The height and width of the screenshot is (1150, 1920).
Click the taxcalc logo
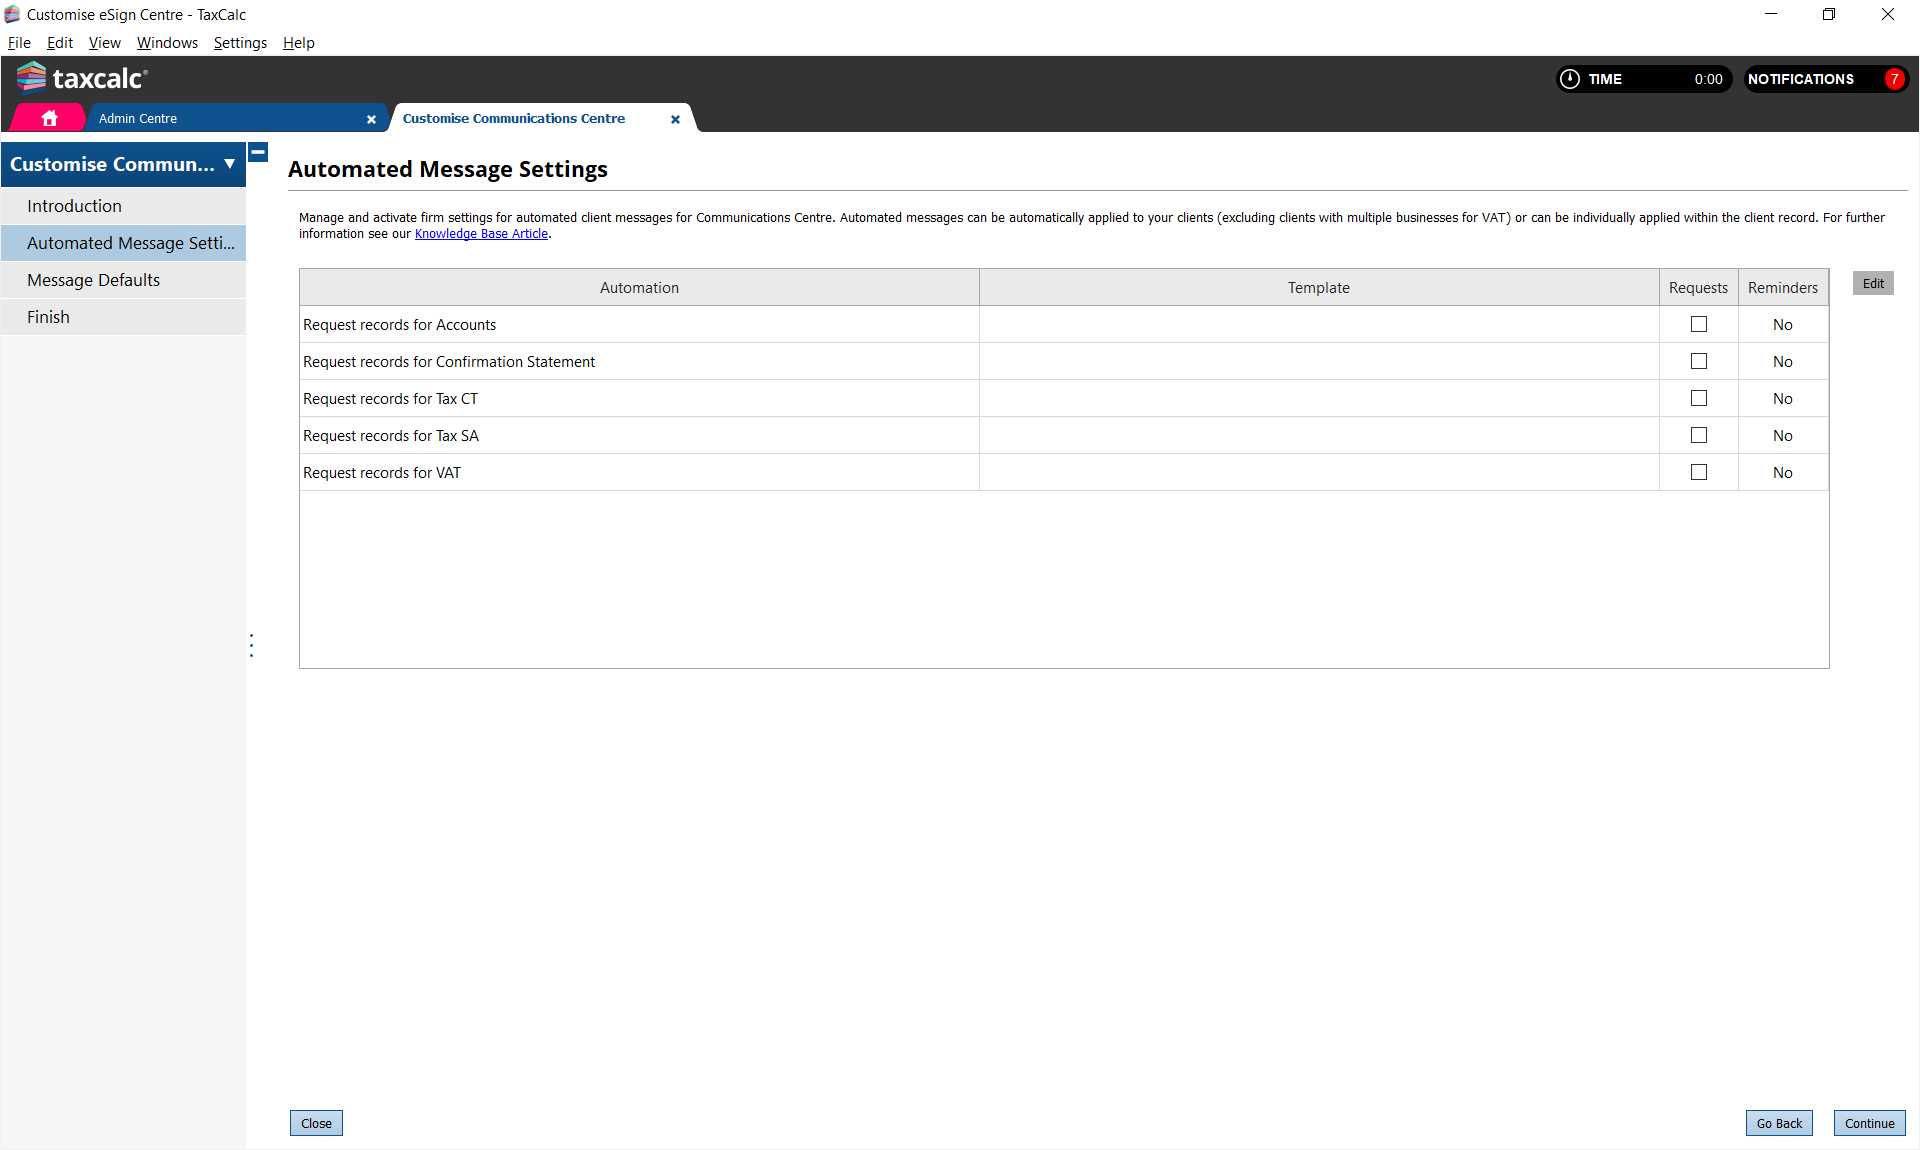pyautogui.click(x=82, y=78)
